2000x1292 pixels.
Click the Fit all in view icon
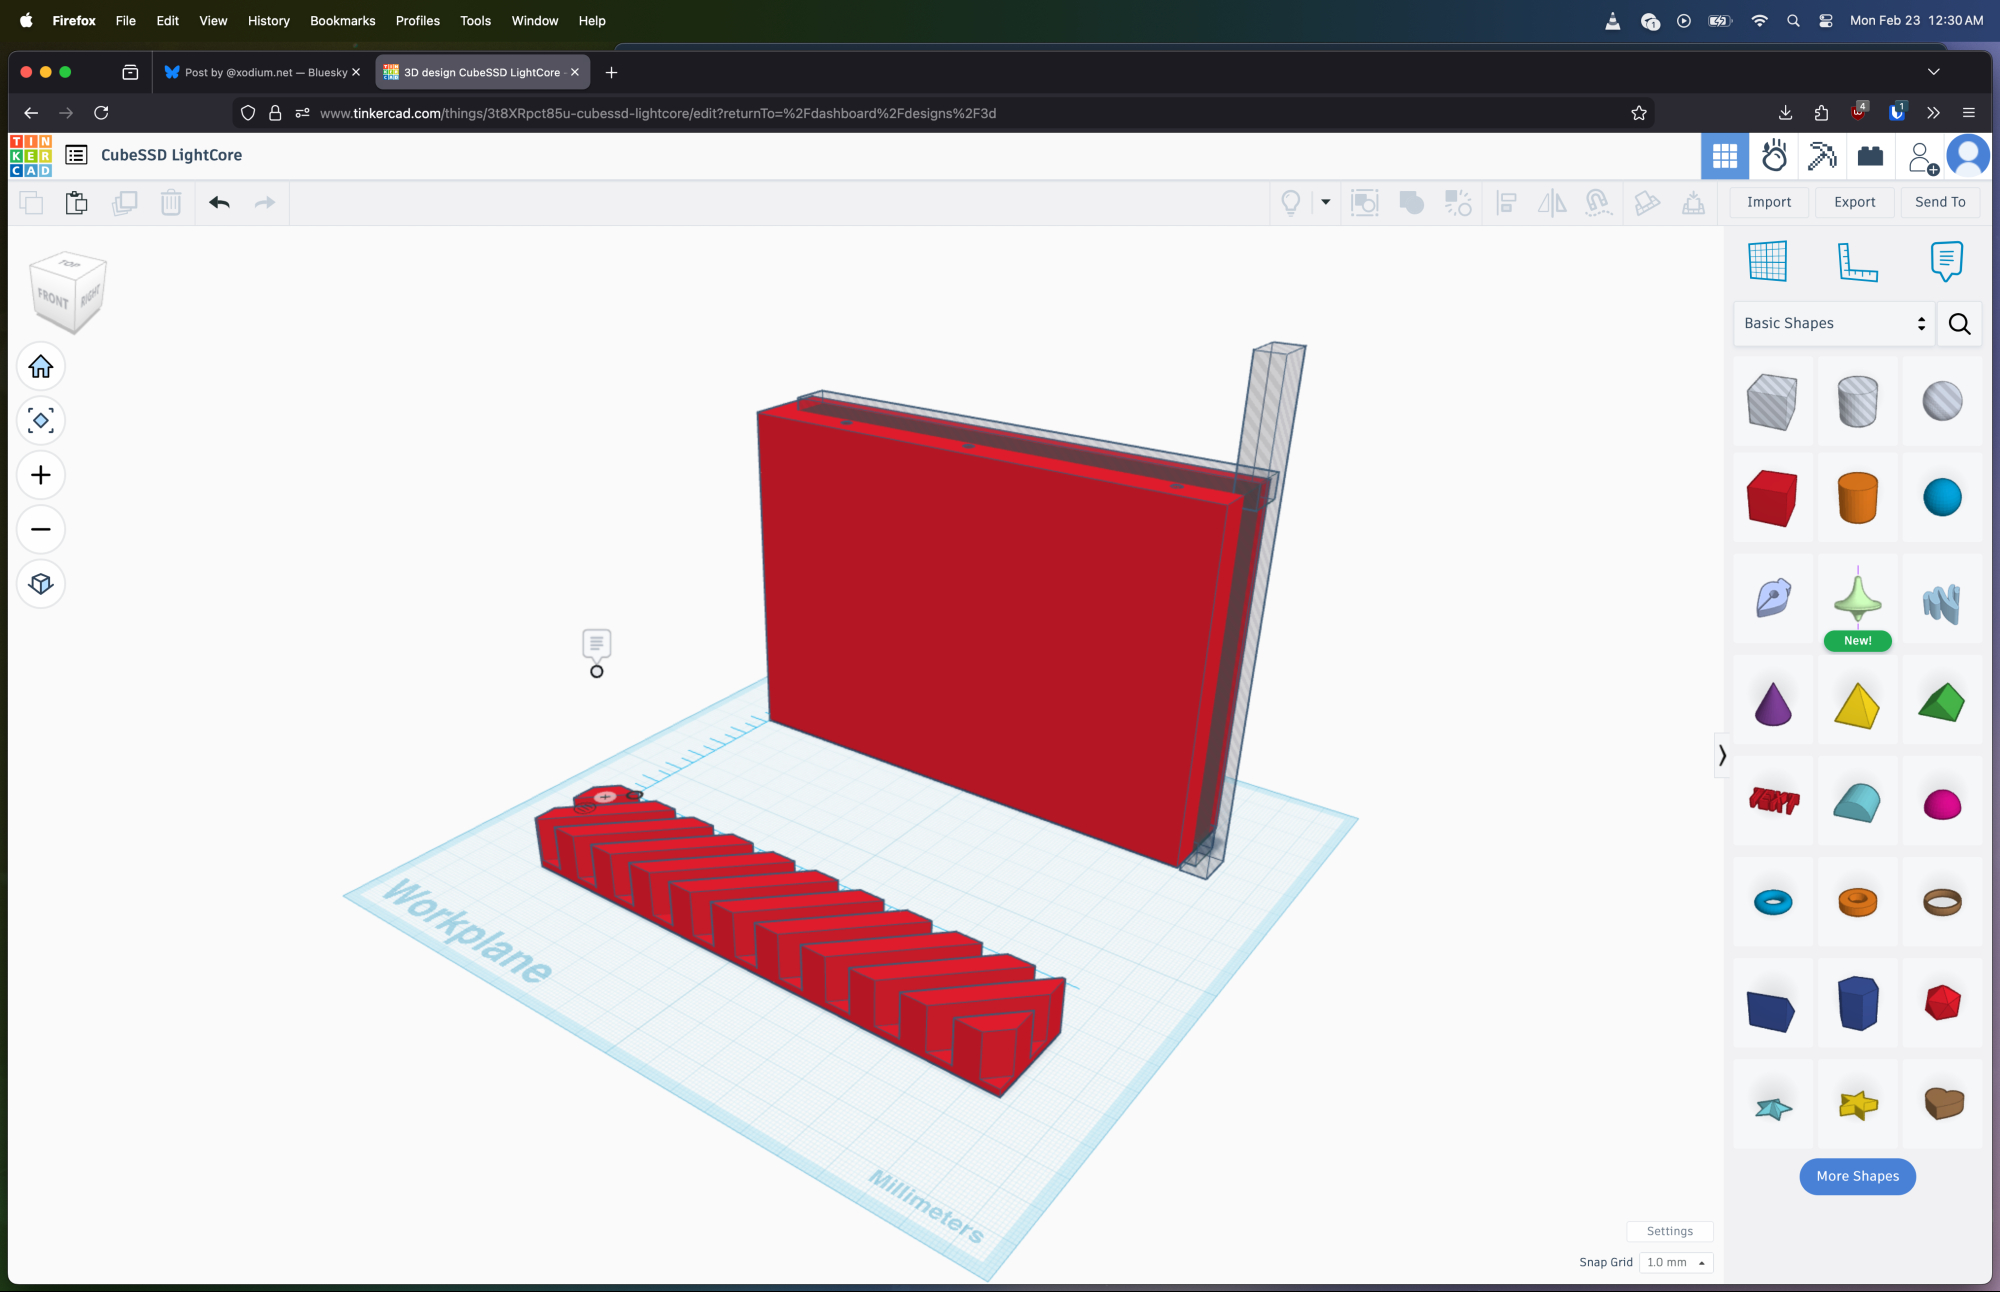[41, 421]
